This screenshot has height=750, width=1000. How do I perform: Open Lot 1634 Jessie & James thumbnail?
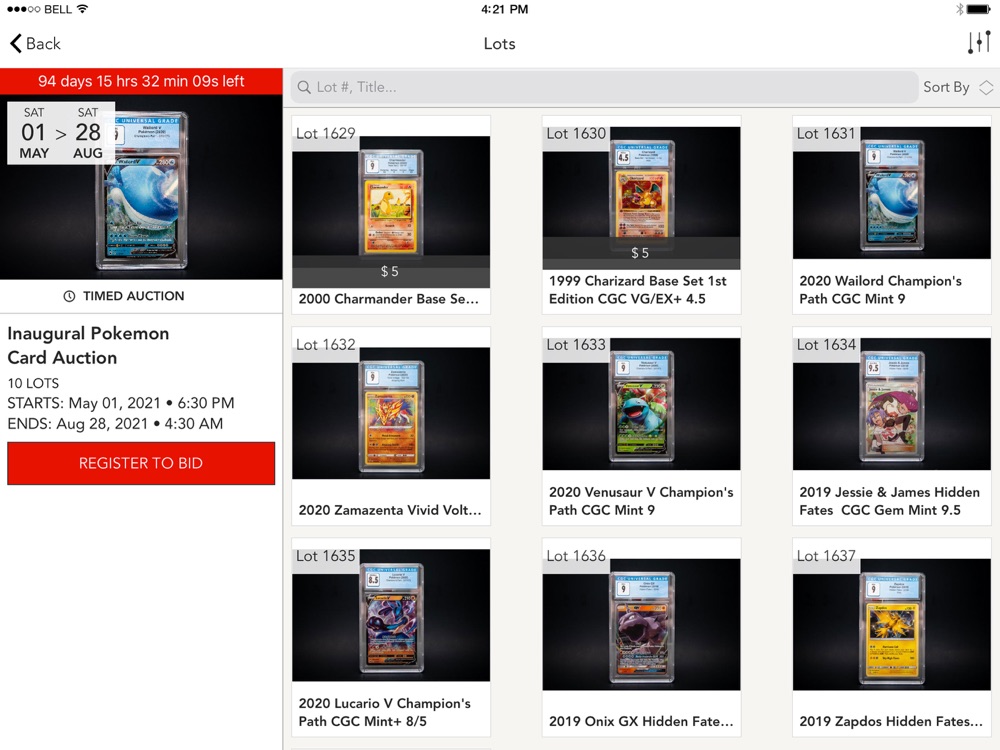click(x=892, y=404)
